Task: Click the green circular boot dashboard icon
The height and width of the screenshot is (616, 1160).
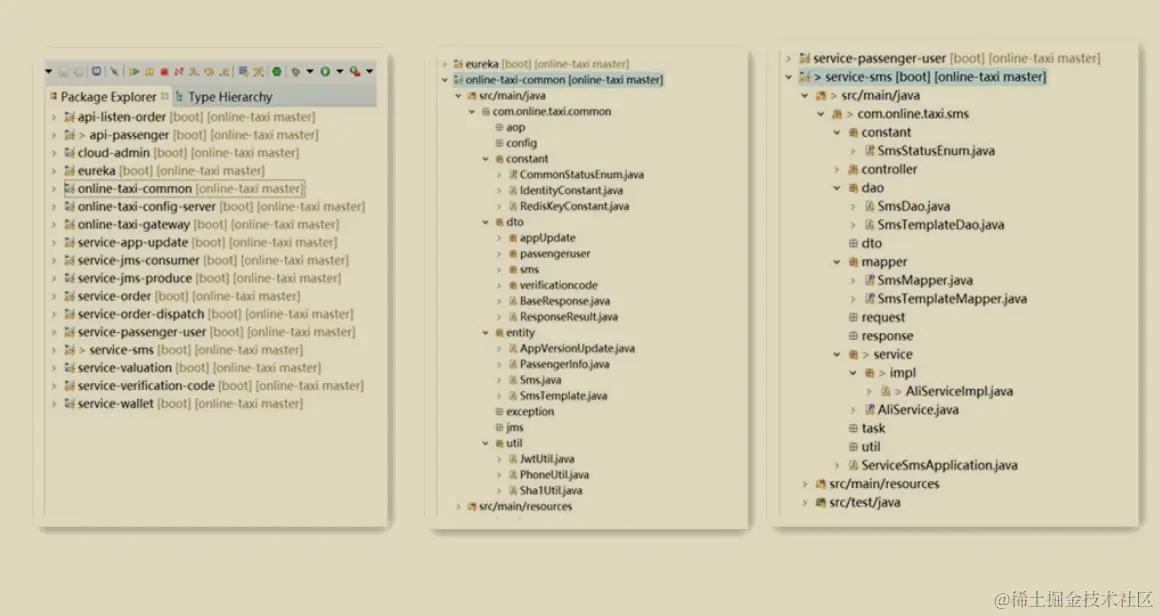Action: coord(277,72)
